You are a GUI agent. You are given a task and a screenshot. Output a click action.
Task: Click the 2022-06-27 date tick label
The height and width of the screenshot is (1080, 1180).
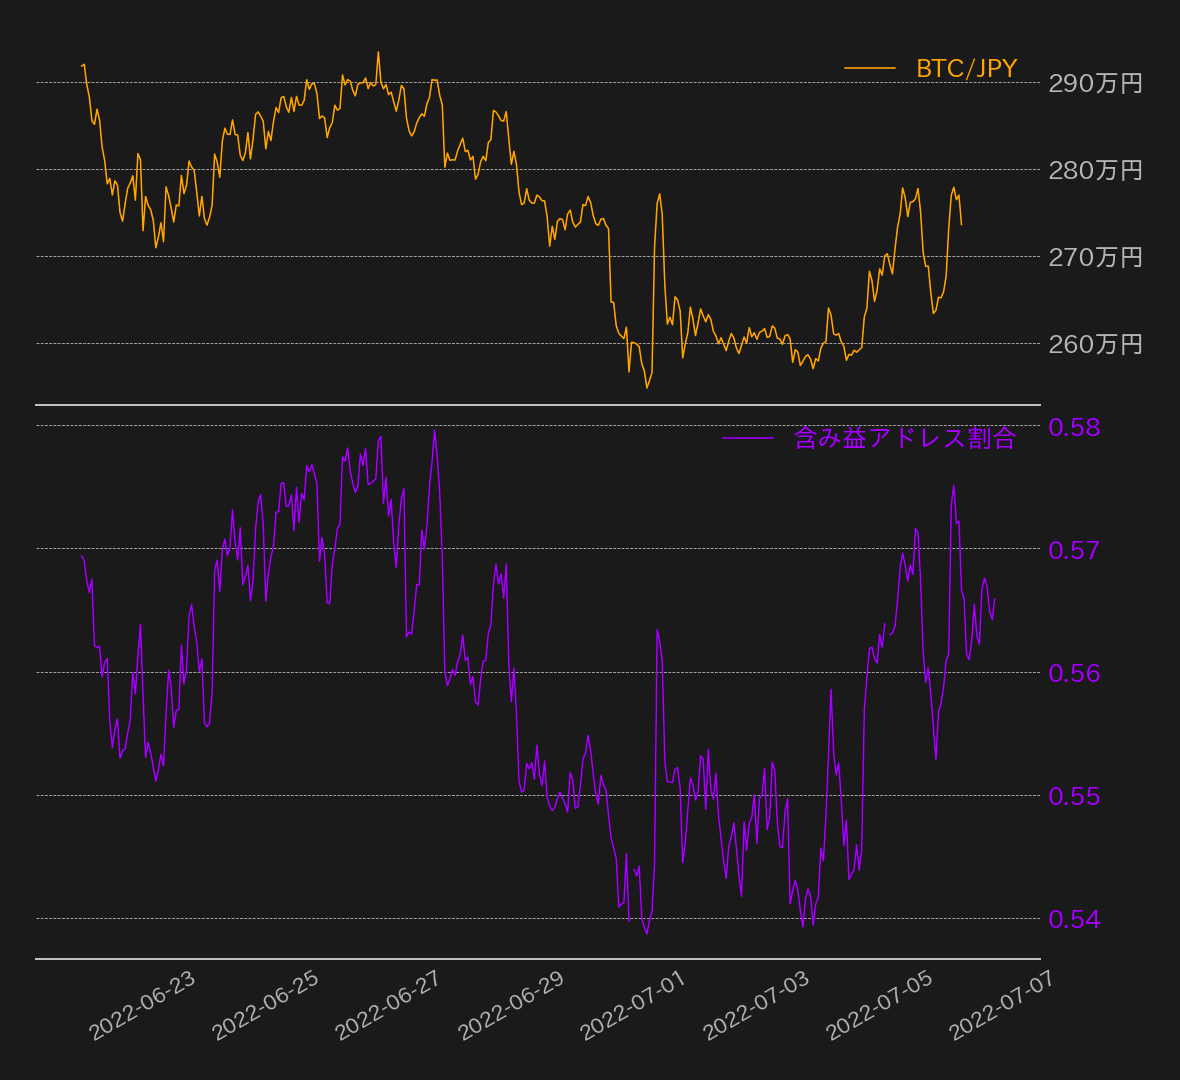(388, 1005)
